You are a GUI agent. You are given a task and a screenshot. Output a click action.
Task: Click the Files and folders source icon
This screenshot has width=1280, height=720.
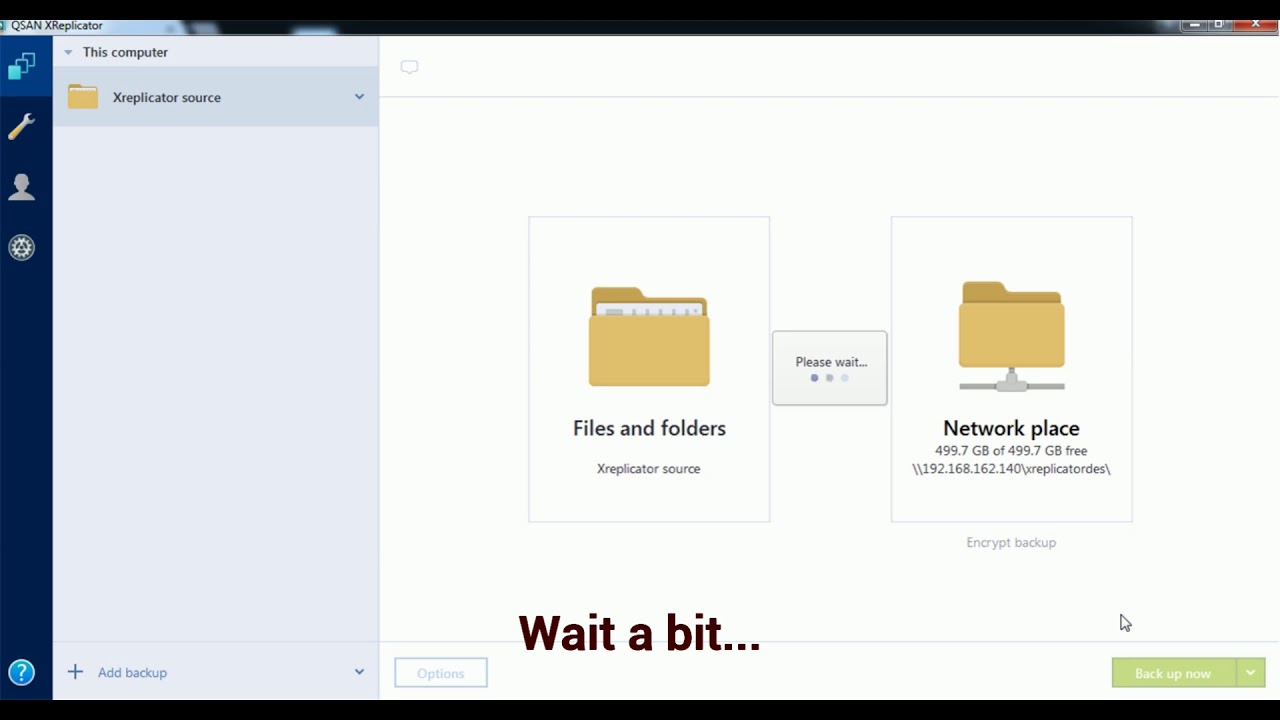coord(649,337)
